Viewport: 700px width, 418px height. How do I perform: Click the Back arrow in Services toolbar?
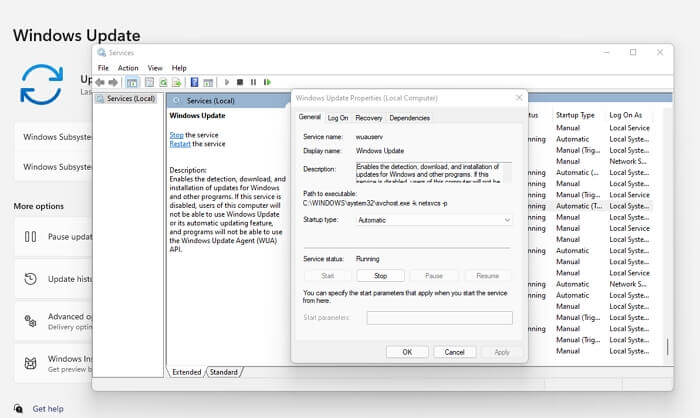coord(100,82)
